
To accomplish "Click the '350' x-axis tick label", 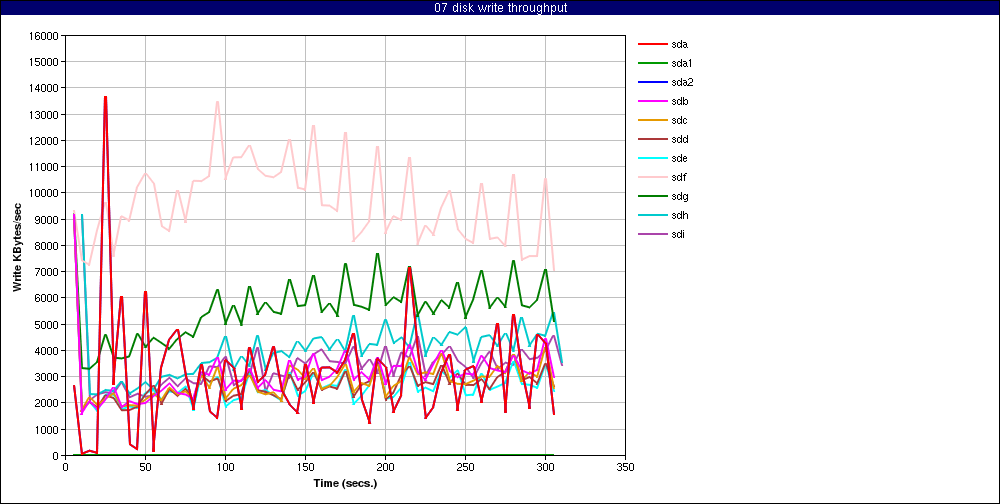I will pyautogui.click(x=626, y=466).
